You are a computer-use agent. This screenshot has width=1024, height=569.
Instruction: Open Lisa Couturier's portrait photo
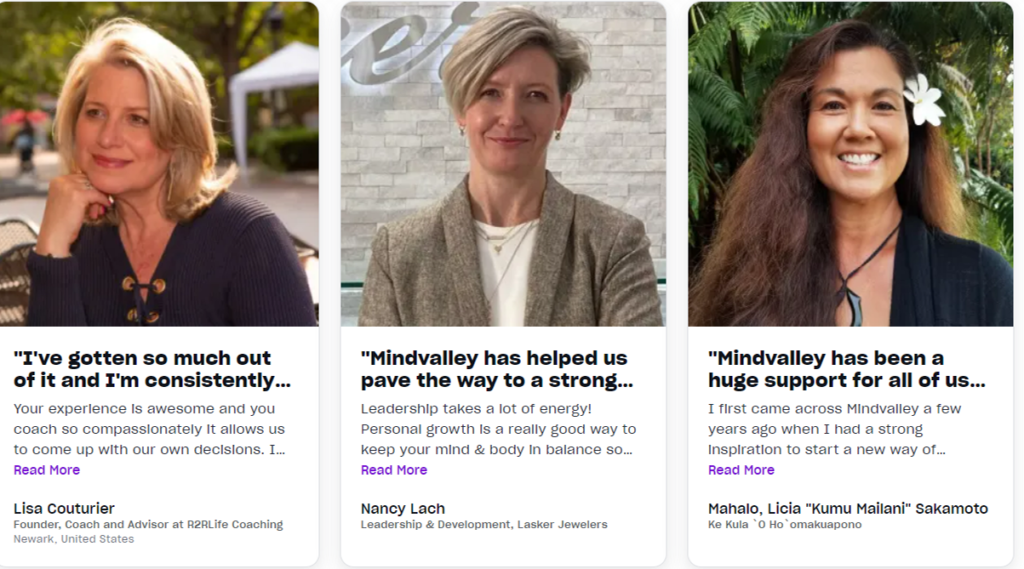coord(159,164)
